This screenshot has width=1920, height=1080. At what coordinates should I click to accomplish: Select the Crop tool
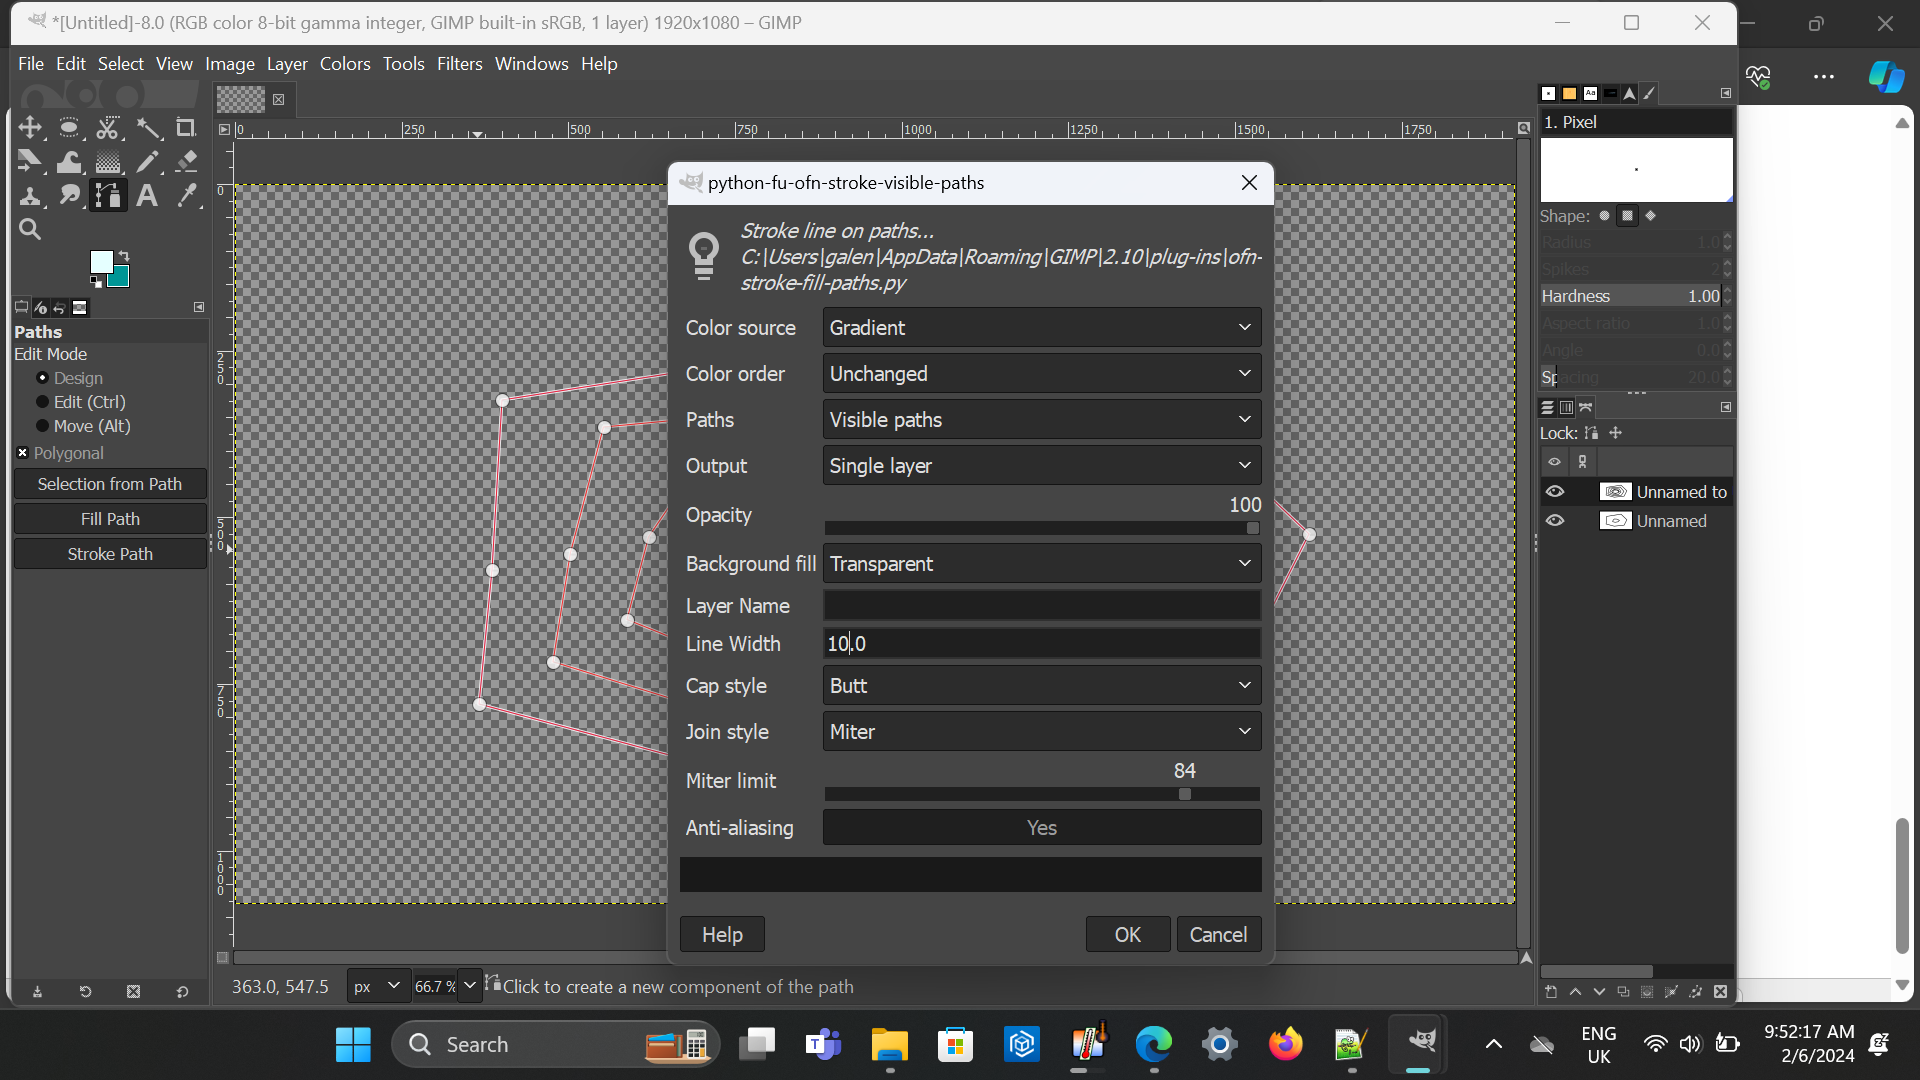coord(186,128)
